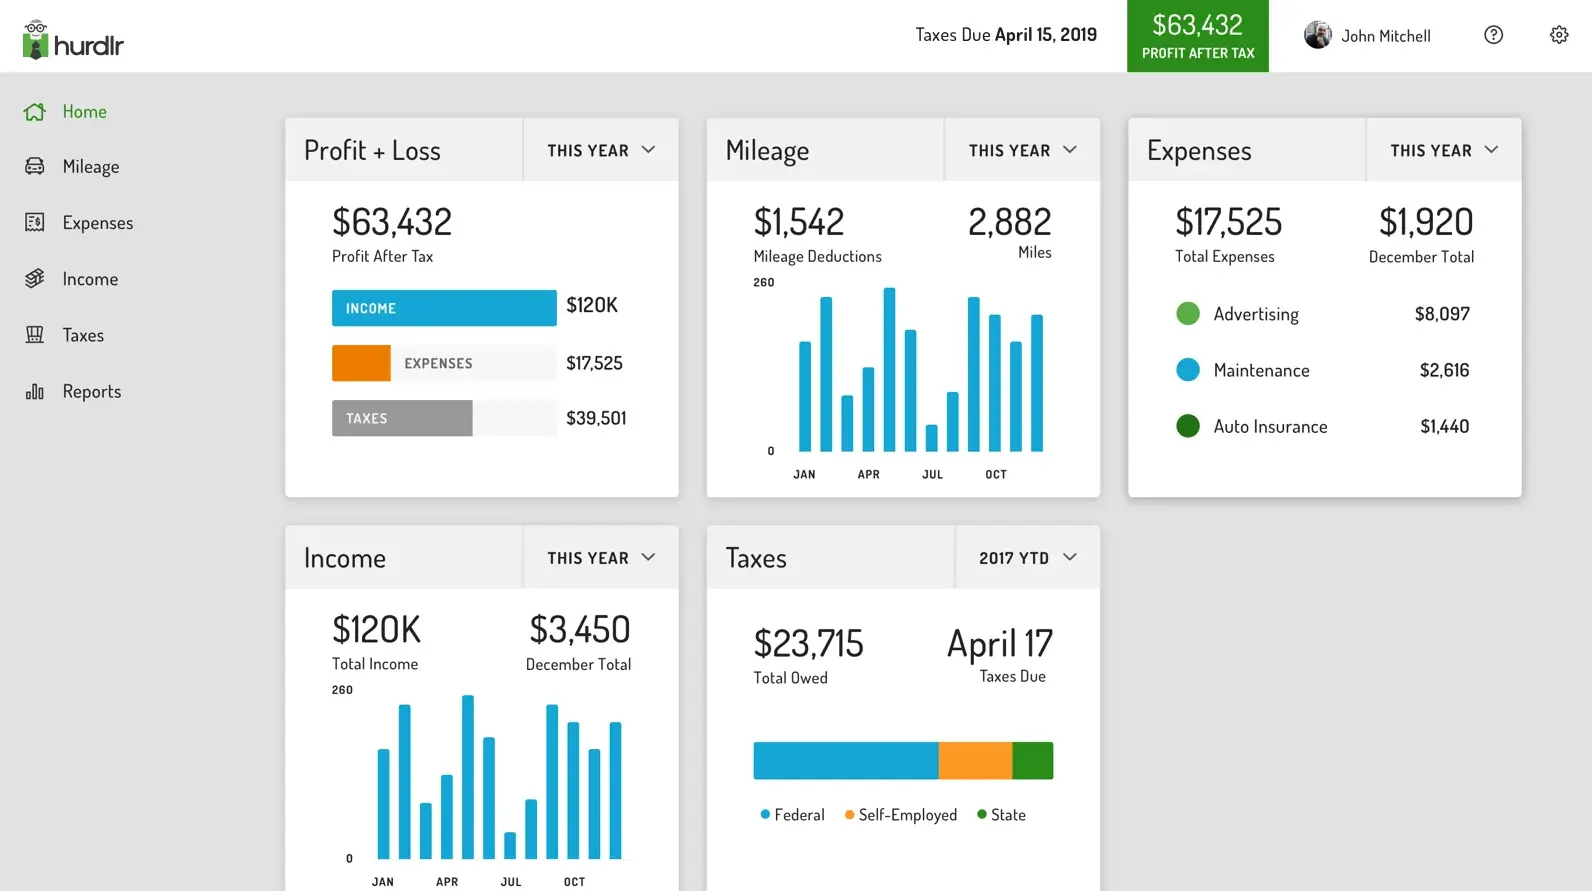The image size is (1592, 891).
Task: Click the Taxes card title
Action: [756, 558]
